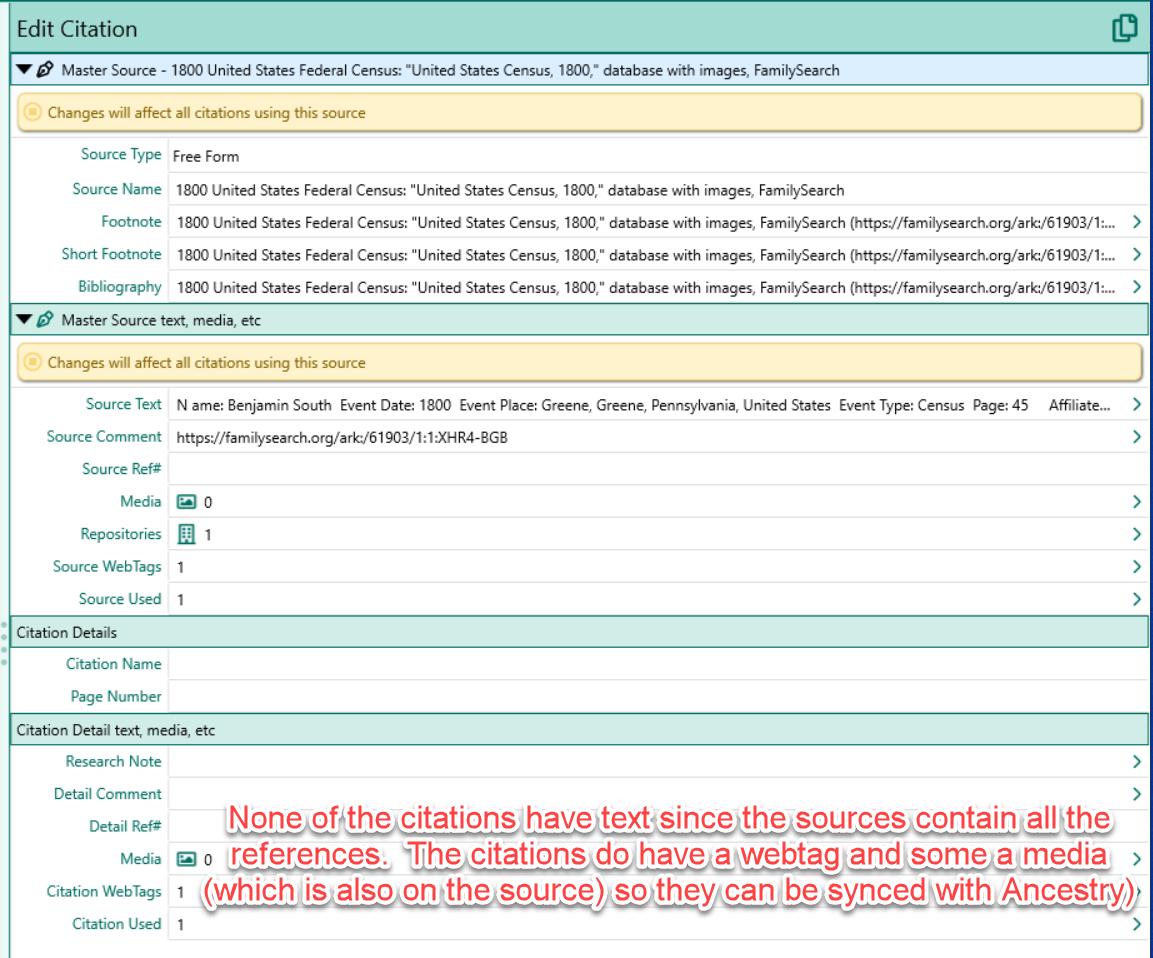Open the Detail Comment chevron
Image resolution: width=1153 pixels, height=958 pixels.
pyautogui.click(x=1137, y=794)
